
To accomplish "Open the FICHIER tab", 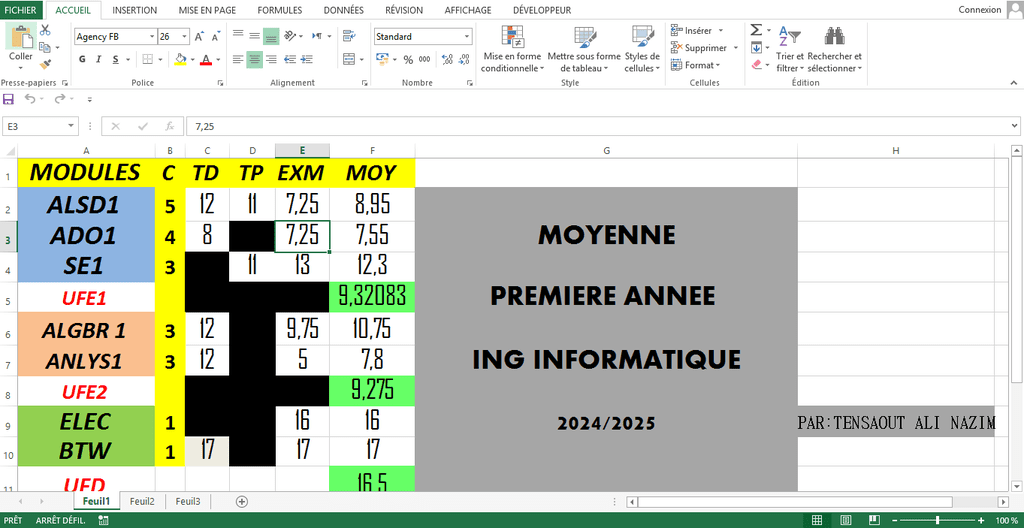I will [22, 10].
